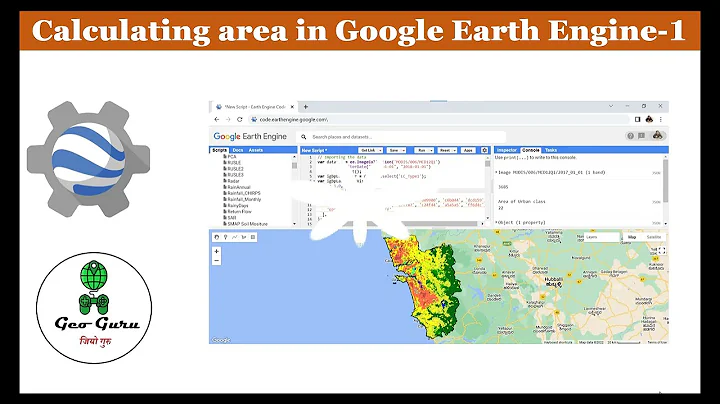720x404 pixels.
Task: Open the RainyDays script file
Action: (x=236, y=206)
